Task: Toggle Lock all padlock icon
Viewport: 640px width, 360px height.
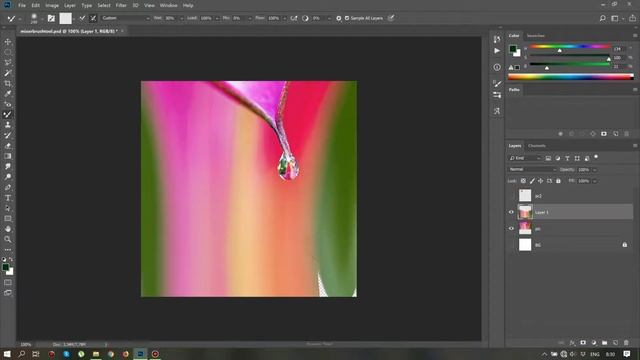Action: point(558,181)
